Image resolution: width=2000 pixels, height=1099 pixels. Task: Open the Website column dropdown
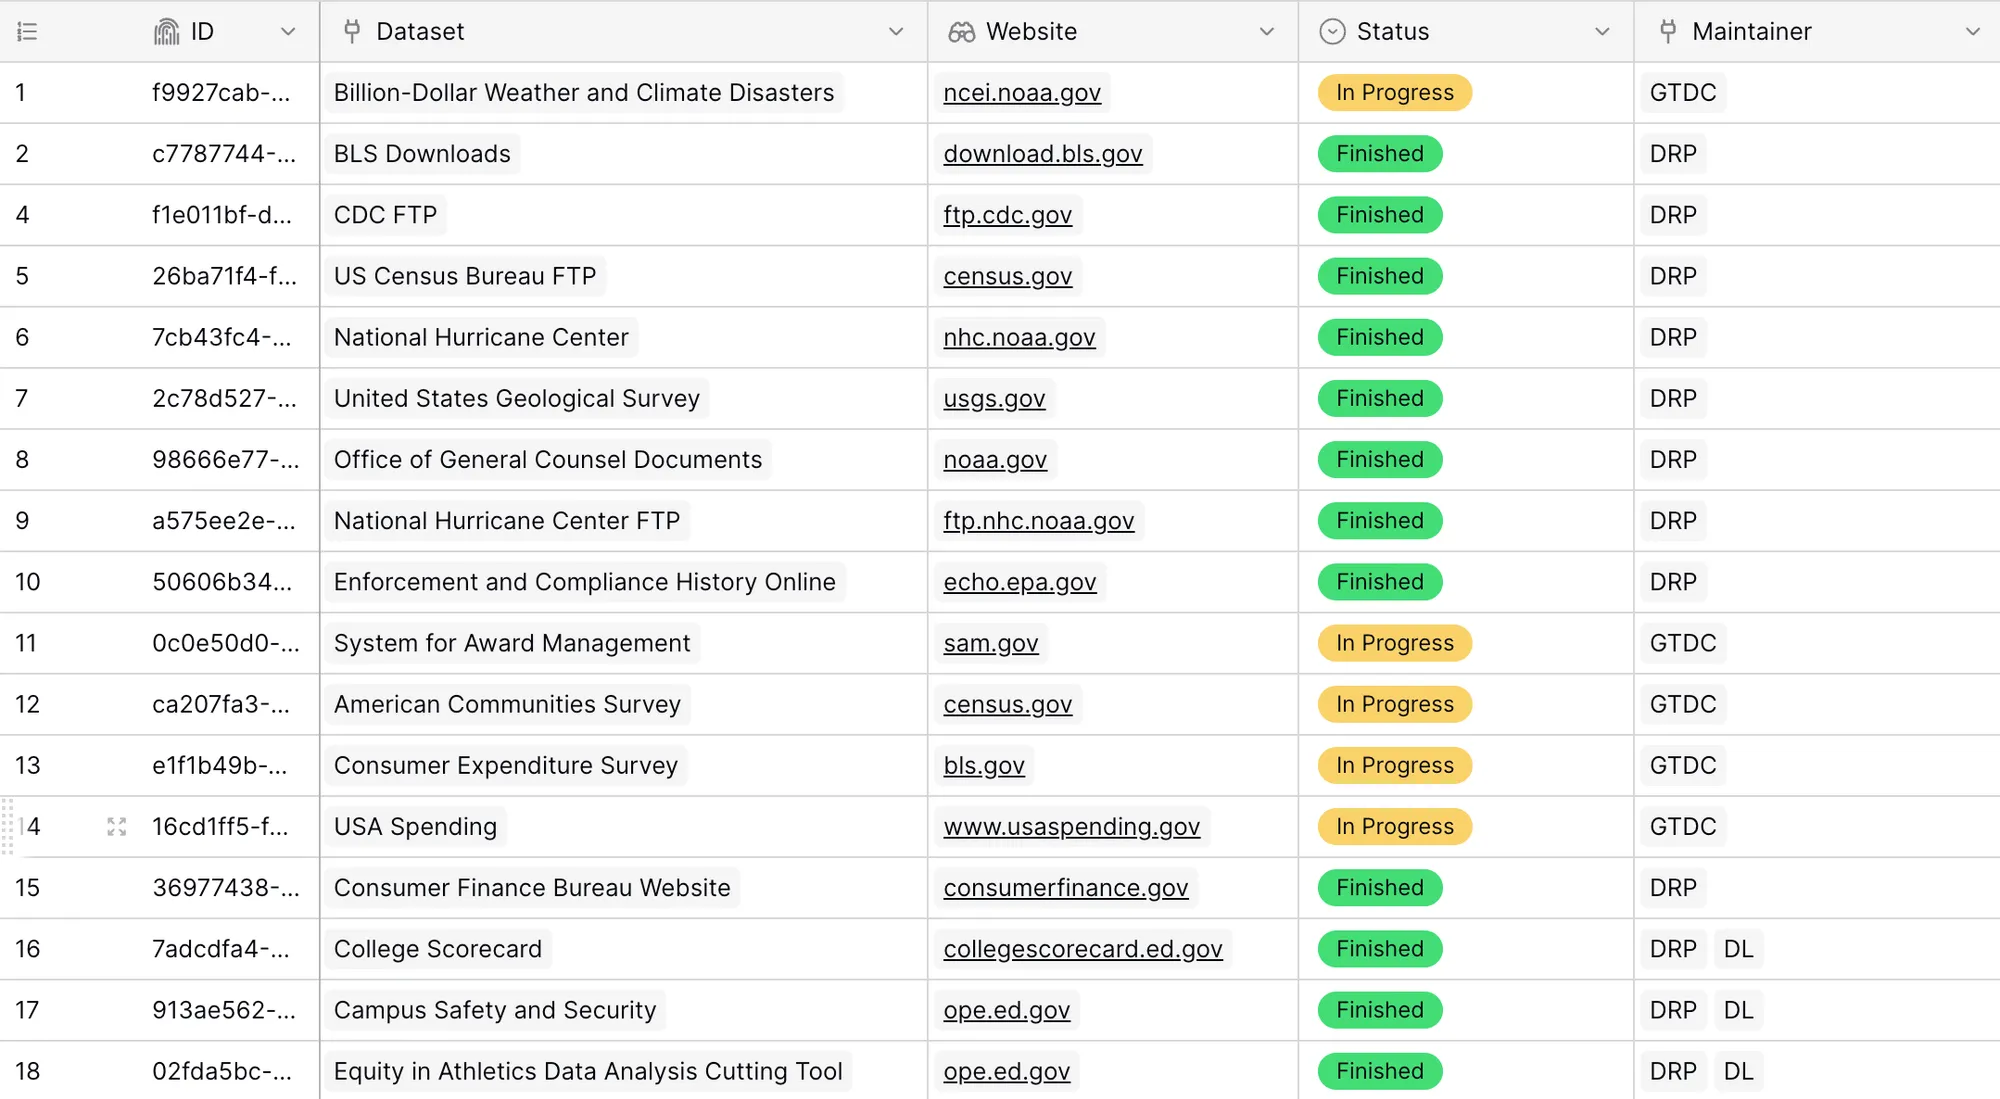point(1267,31)
